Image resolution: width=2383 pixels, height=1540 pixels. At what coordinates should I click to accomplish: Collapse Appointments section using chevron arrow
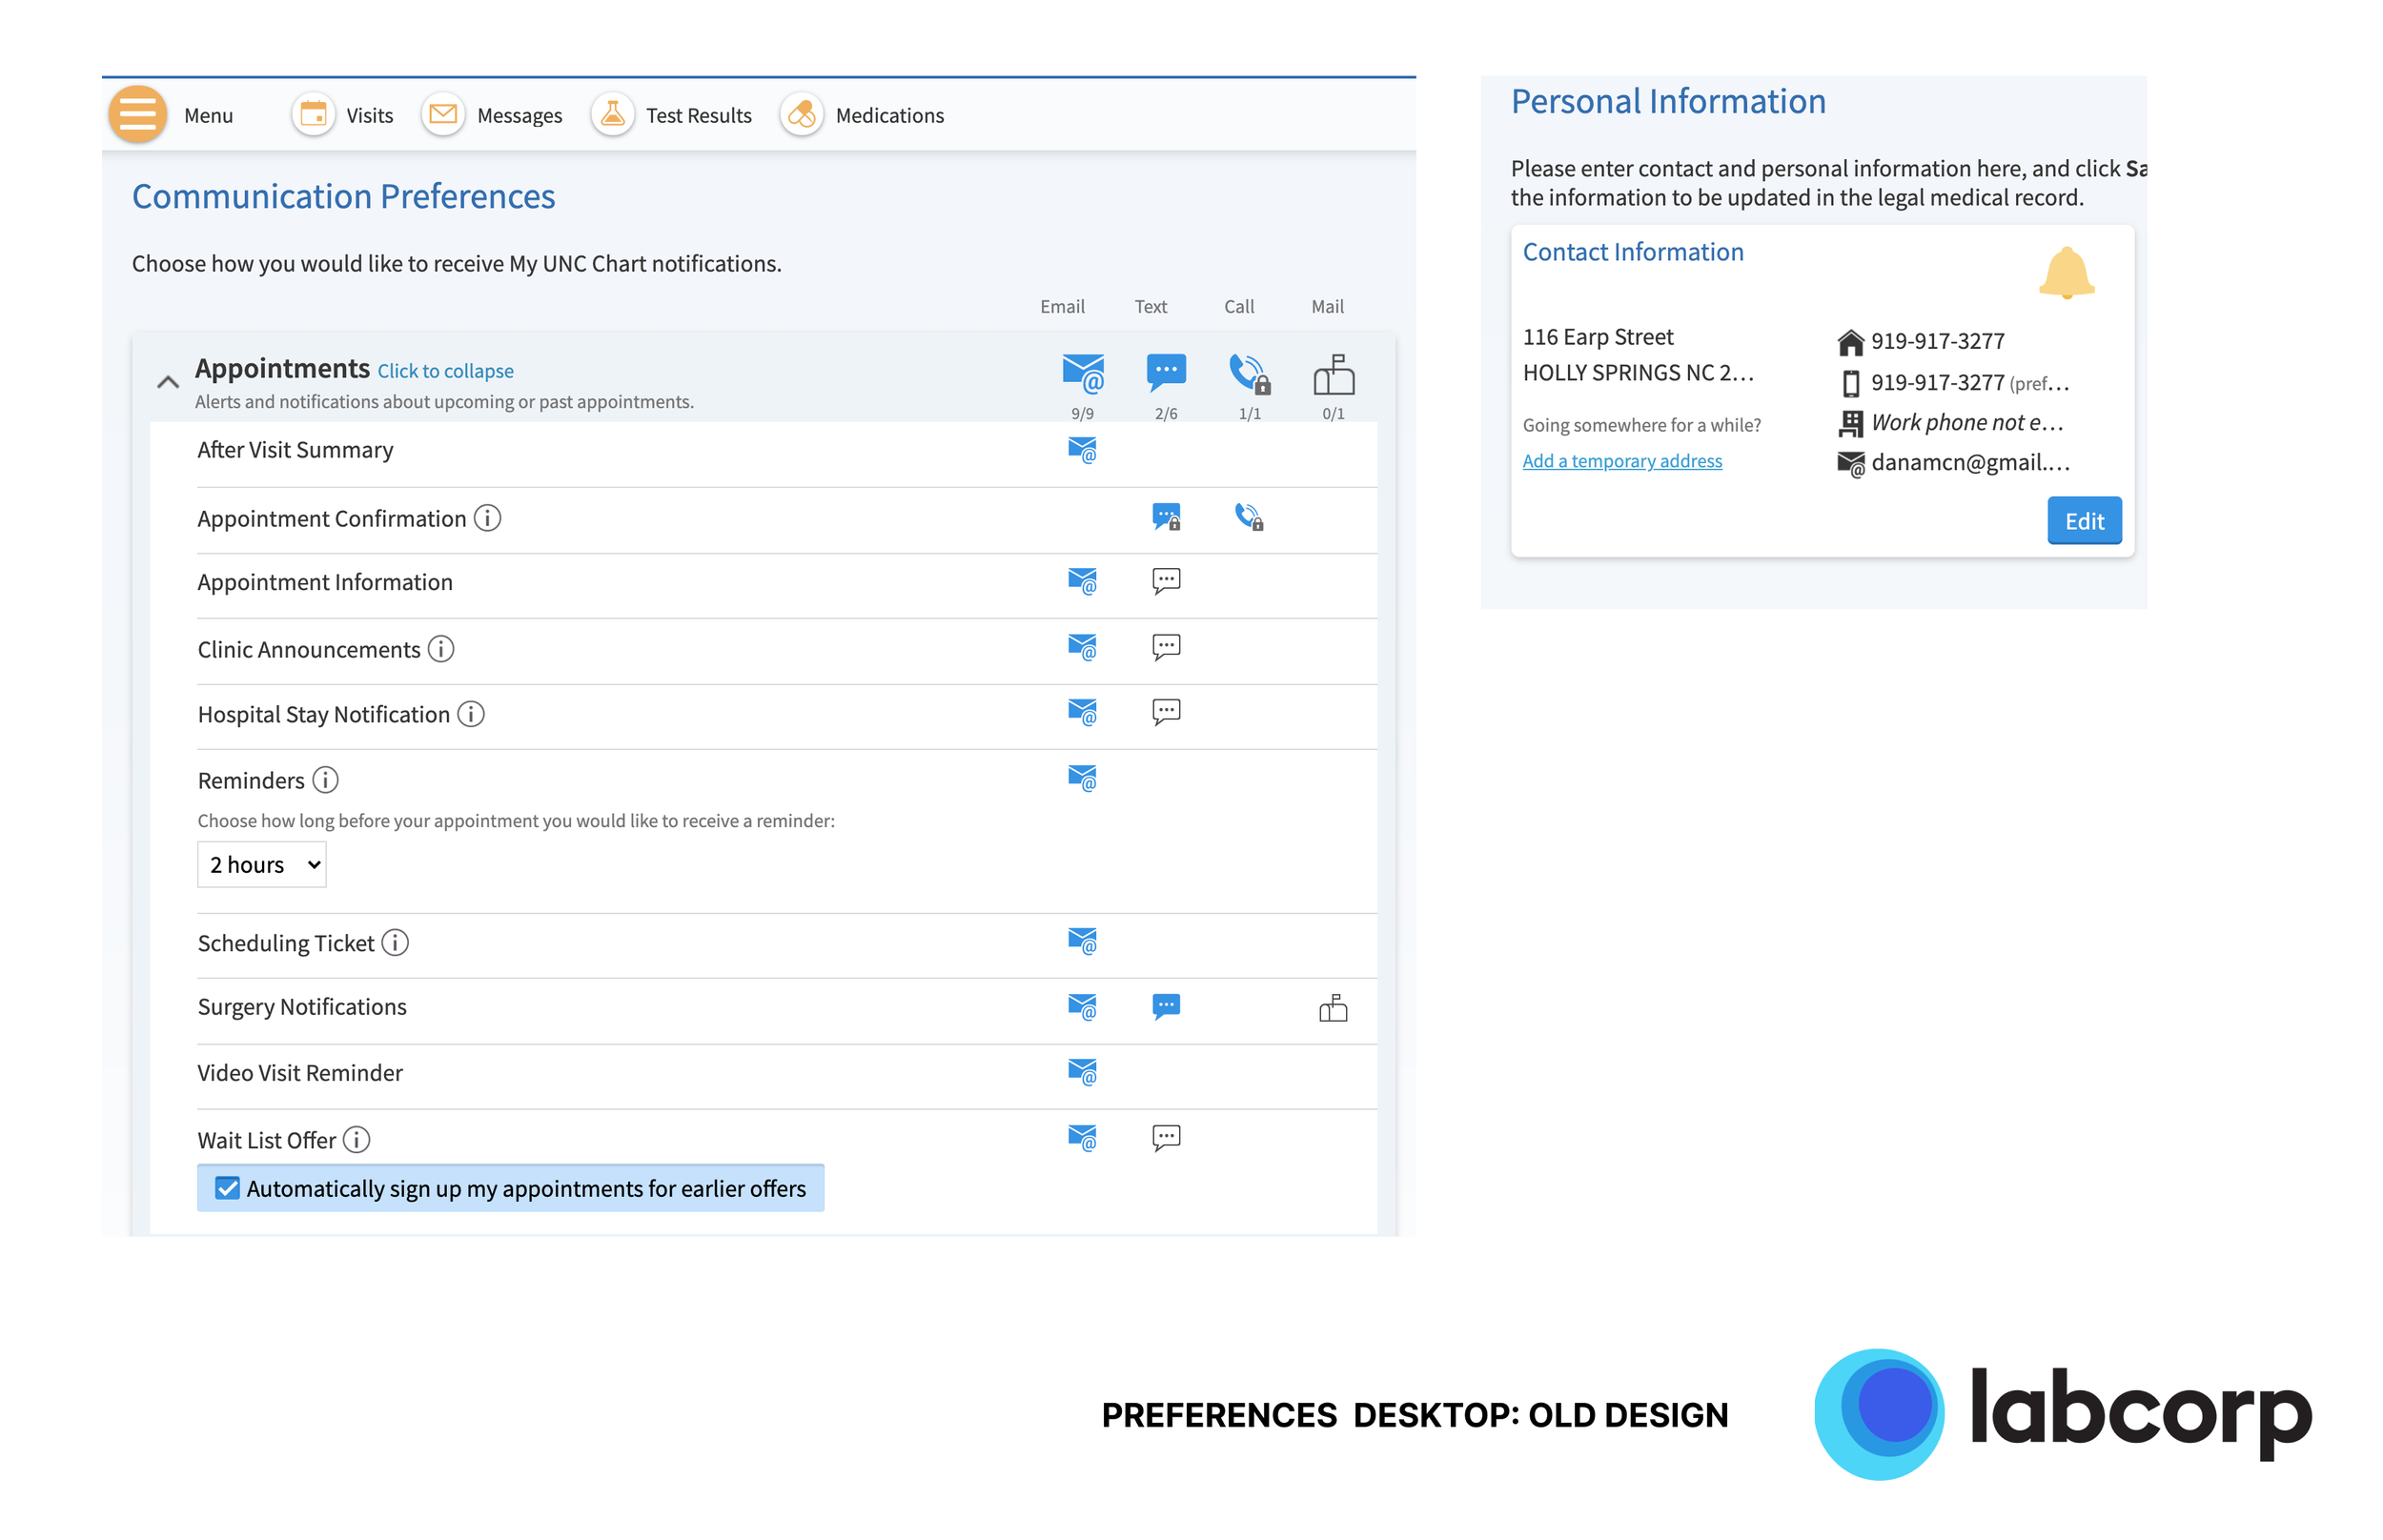pos(168,382)
